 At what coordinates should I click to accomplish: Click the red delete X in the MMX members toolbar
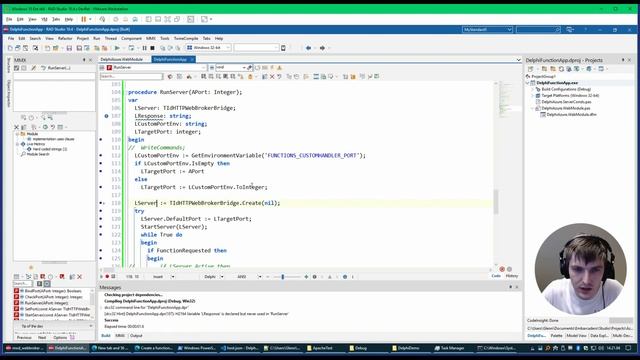80,277
